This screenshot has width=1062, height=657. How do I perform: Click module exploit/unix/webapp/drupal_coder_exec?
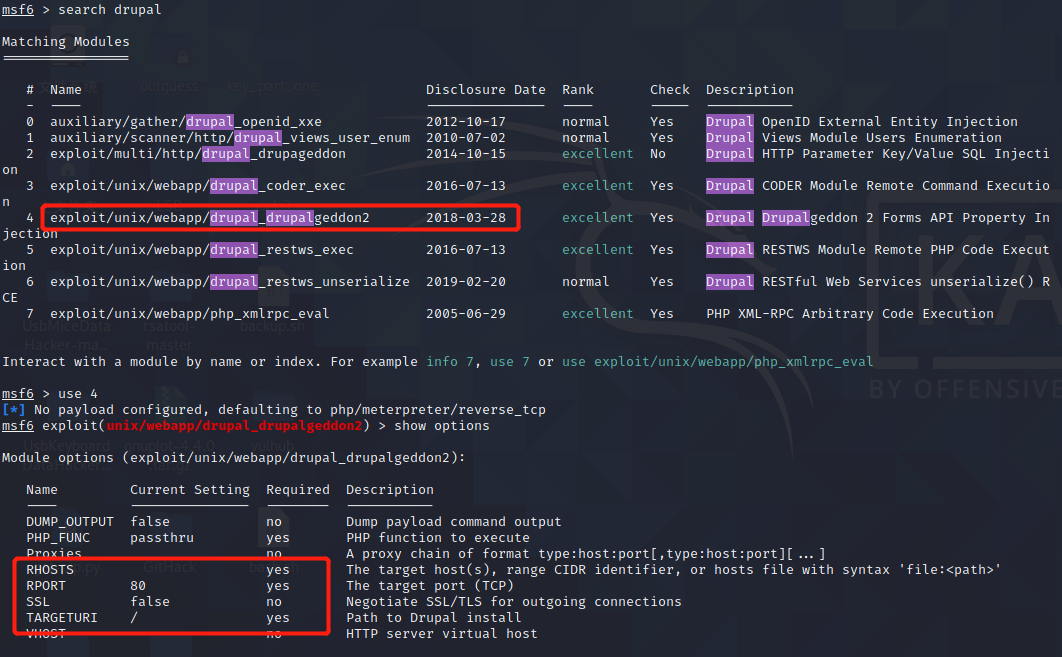point(198,186)
